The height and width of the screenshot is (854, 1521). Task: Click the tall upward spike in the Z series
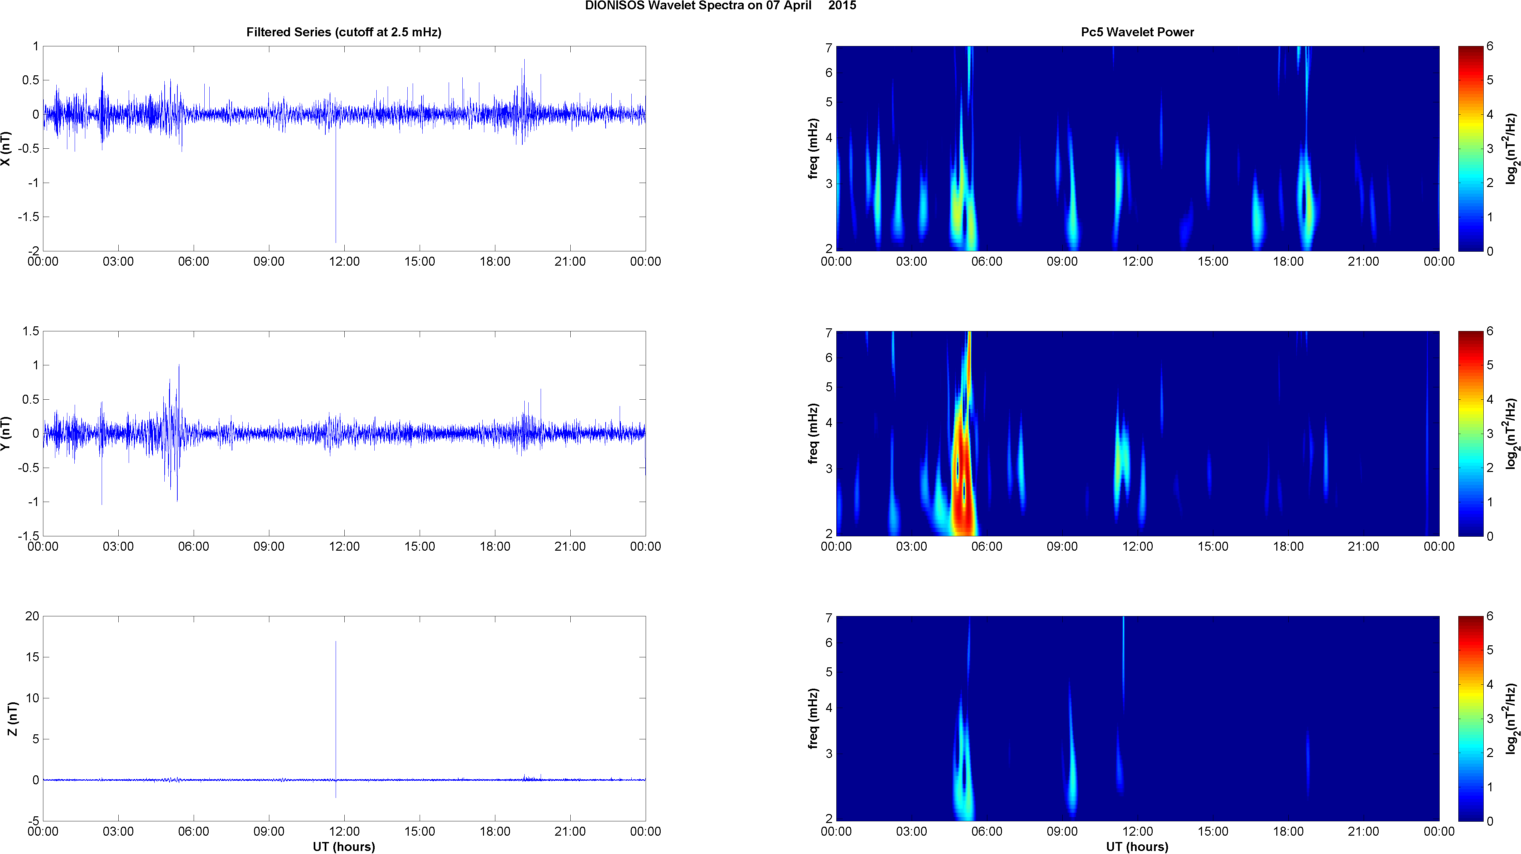[336, 710]
